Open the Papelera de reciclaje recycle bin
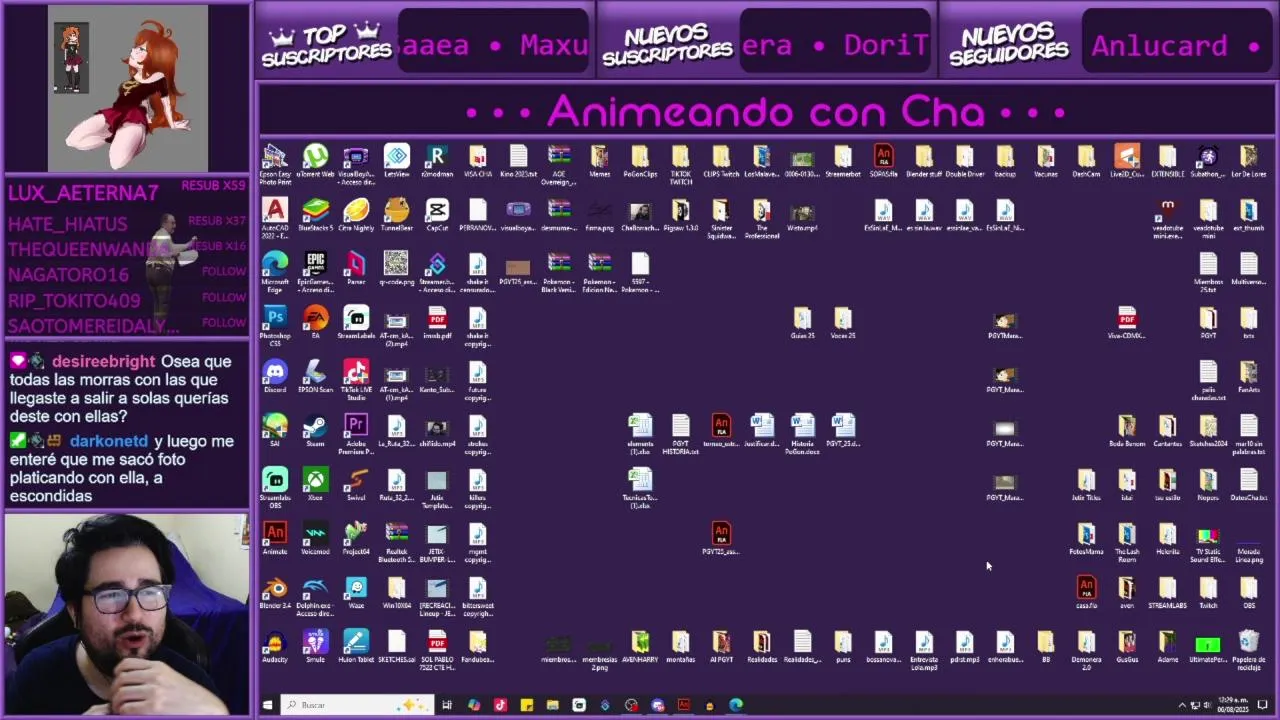 [x=1249, y=651]
